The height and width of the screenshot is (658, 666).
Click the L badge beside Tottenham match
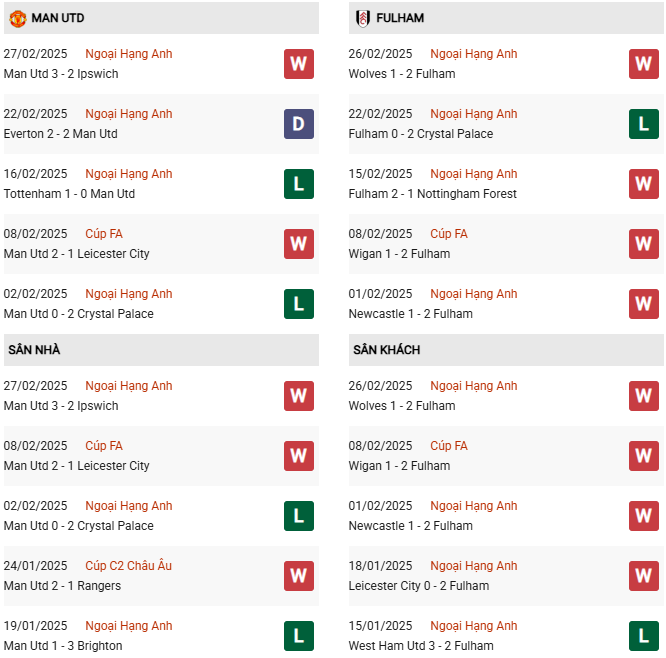[x=298, y=184]
